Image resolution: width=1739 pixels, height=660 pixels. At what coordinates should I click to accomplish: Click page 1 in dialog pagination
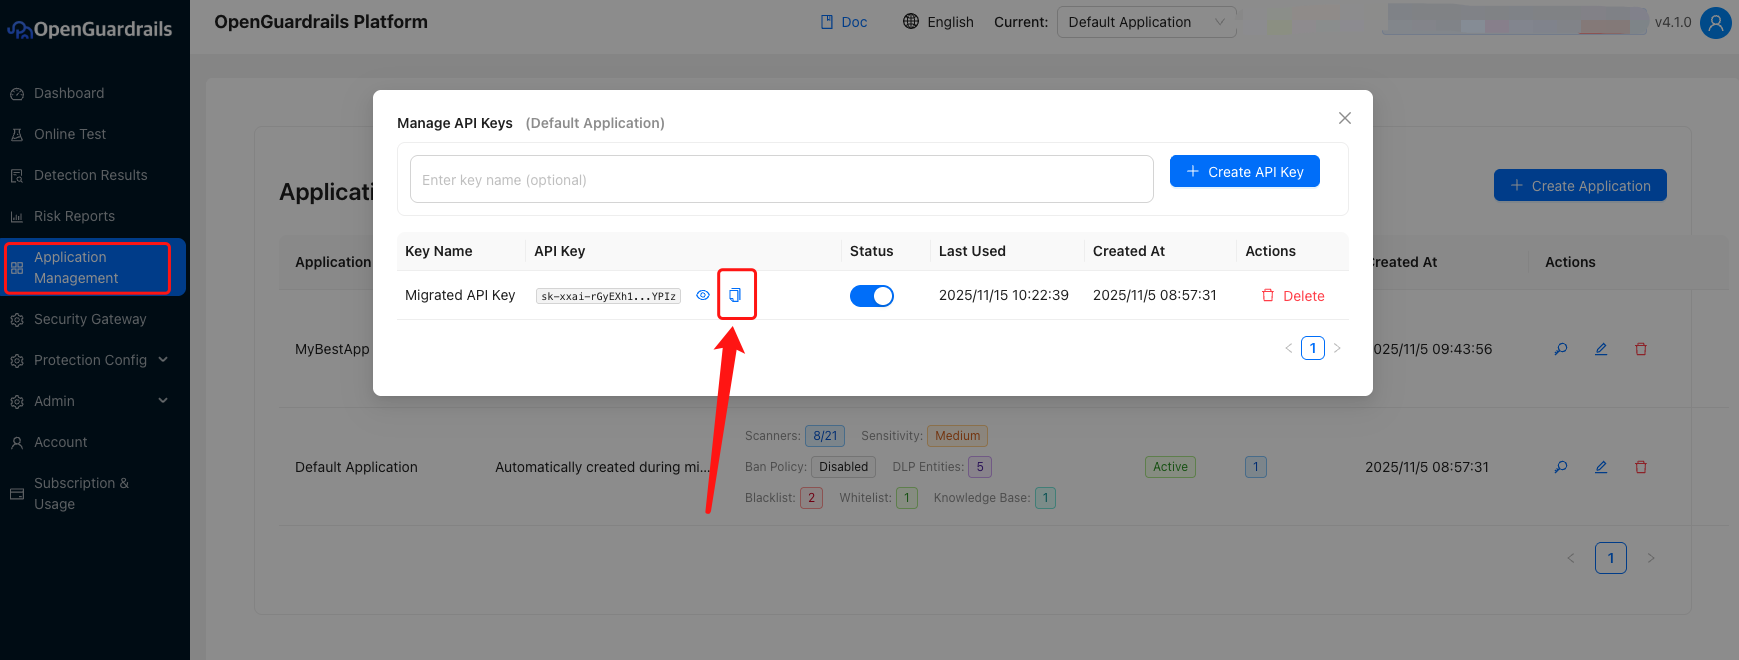click(1313, 348)
